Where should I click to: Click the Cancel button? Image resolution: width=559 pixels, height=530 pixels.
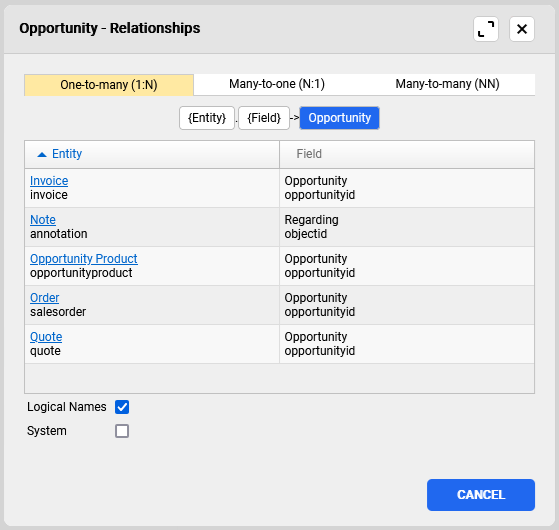(x=481, y=495)
